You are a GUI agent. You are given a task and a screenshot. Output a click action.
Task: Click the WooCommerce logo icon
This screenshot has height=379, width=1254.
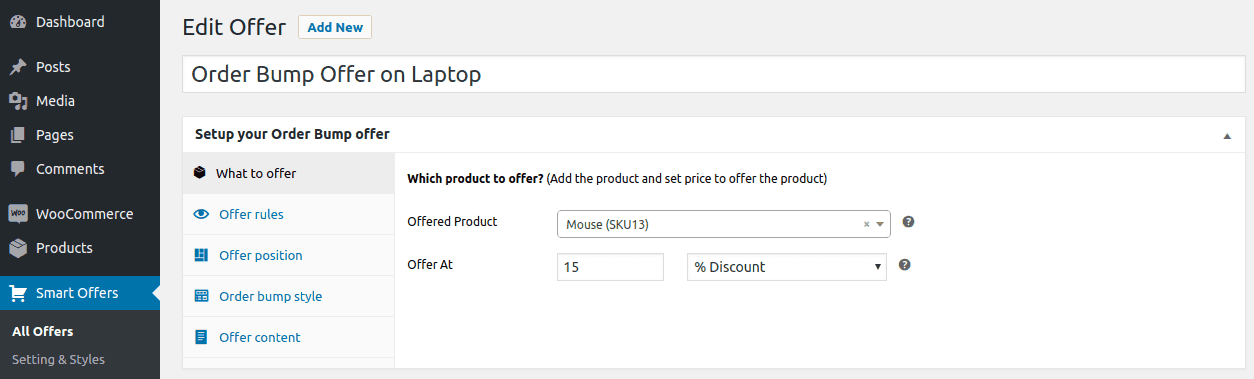point(18,214)
